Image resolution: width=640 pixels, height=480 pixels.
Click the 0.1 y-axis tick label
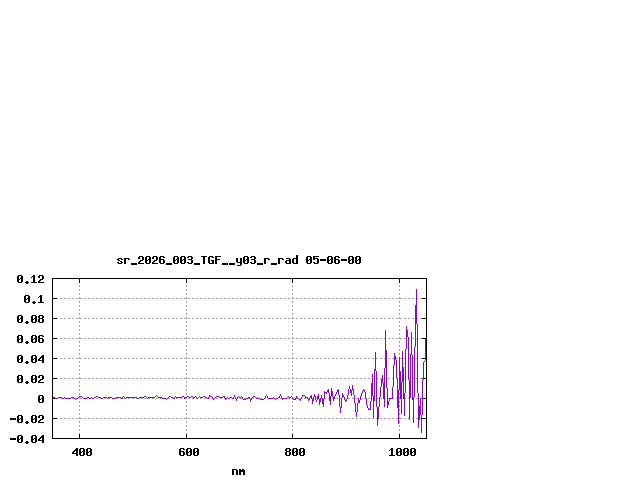click(x=33, y=299)
